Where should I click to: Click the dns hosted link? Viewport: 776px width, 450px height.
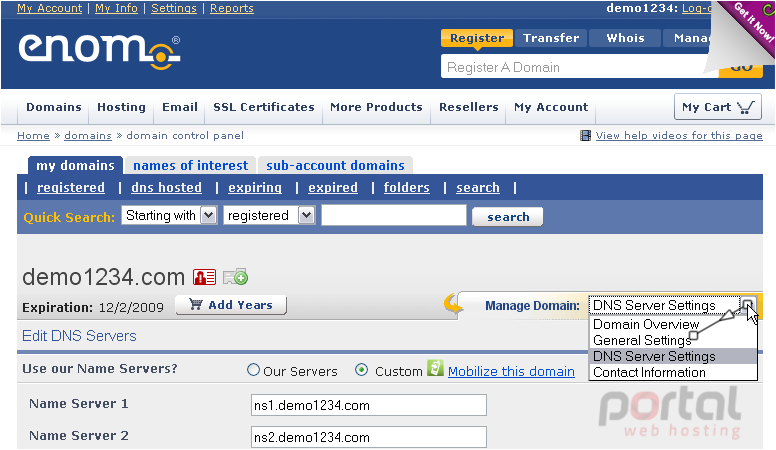coord(166,188)
